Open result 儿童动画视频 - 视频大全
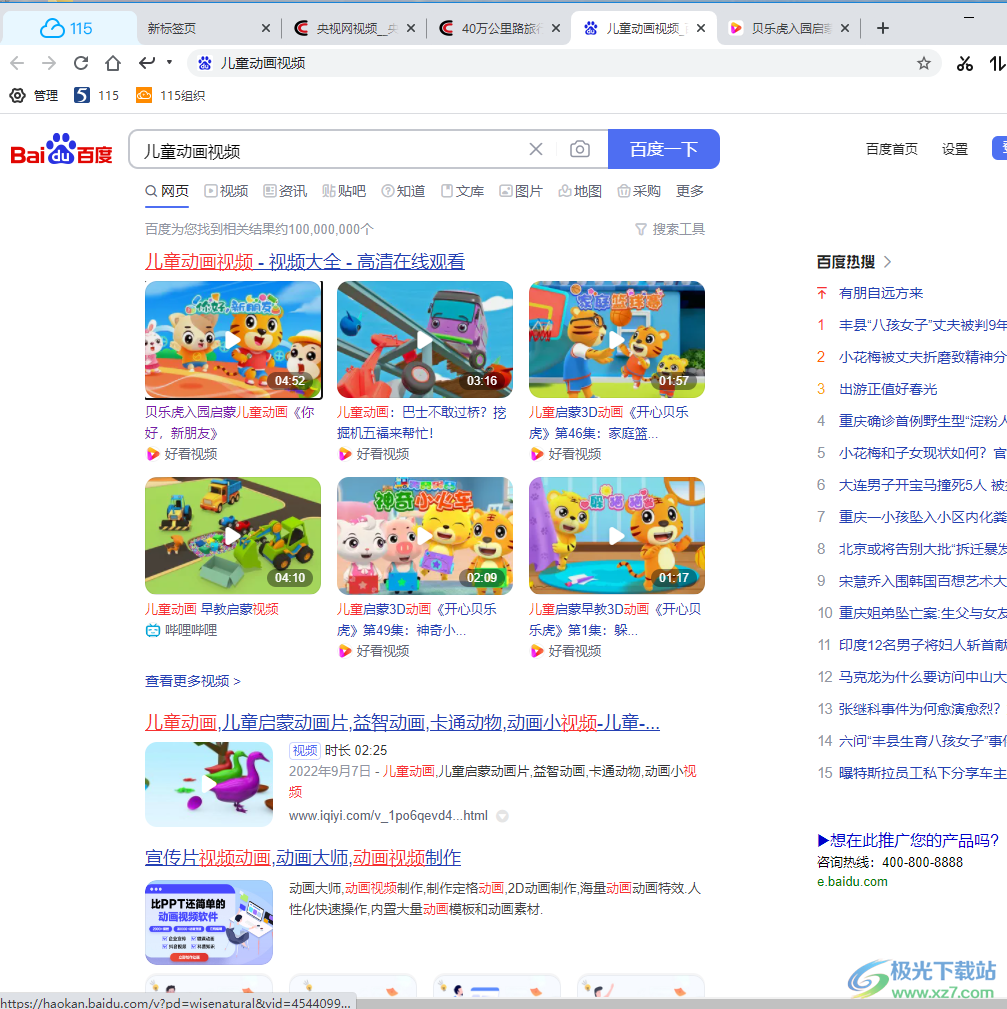Screen dimensions: 1007x1009 tap(305, 262)
